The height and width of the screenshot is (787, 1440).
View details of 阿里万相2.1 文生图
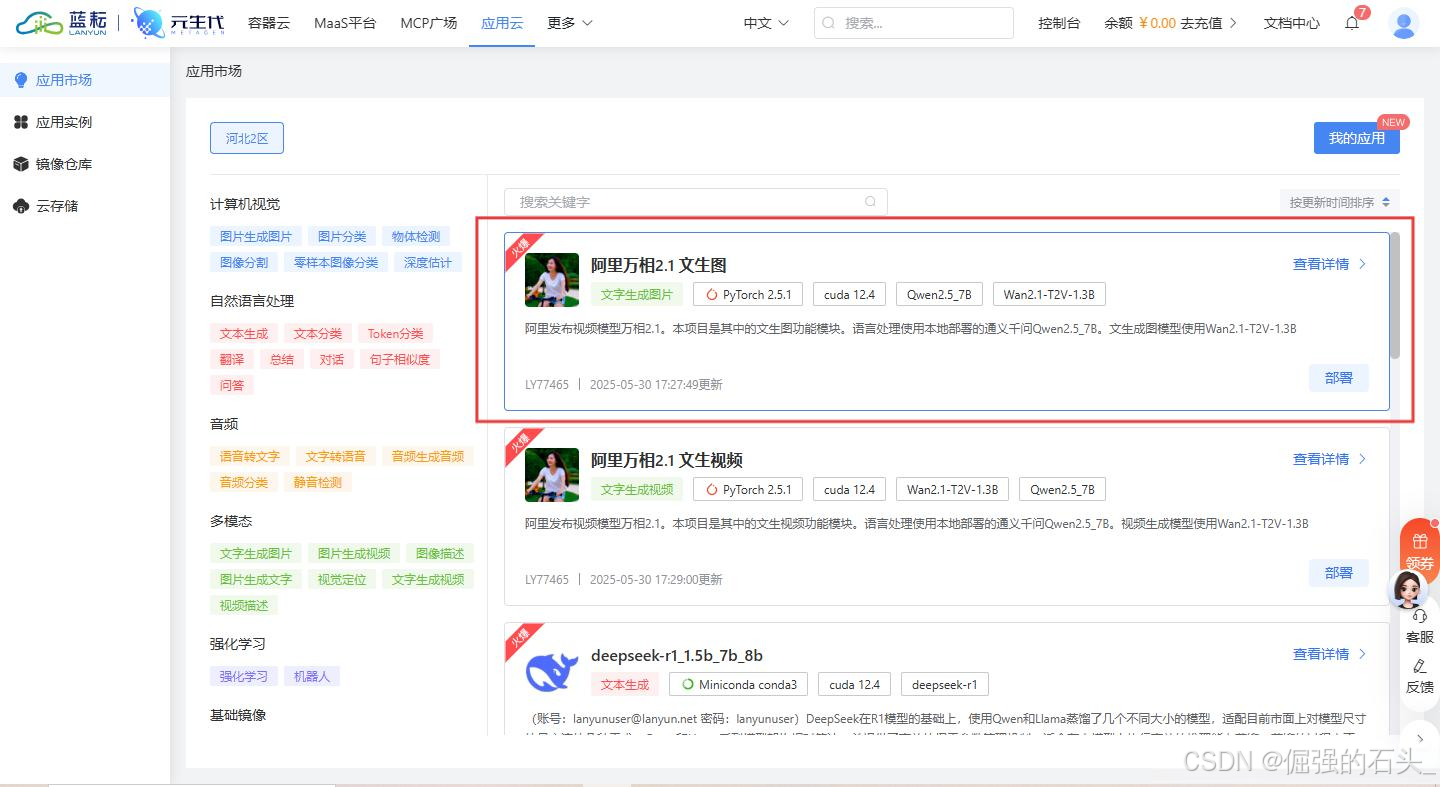coord(1329,264)
